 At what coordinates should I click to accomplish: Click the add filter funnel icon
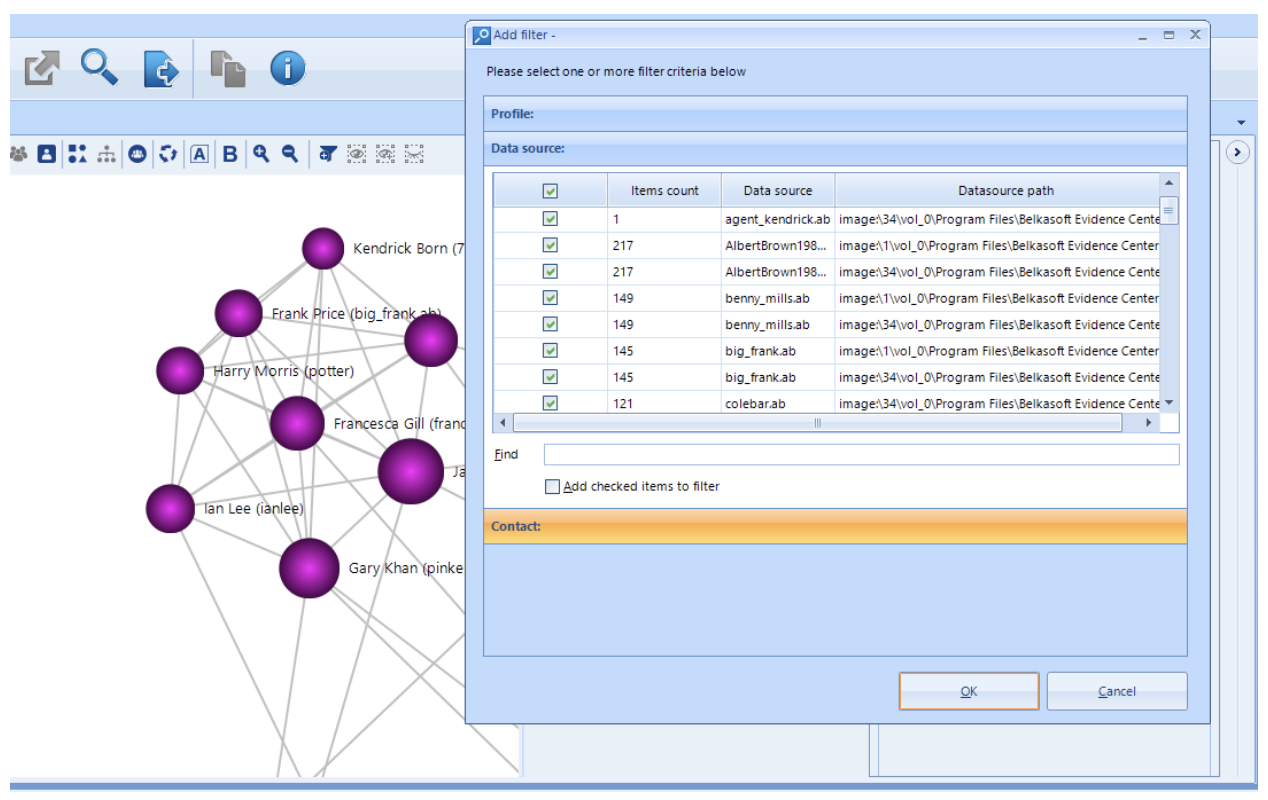[x=327, y=154]
